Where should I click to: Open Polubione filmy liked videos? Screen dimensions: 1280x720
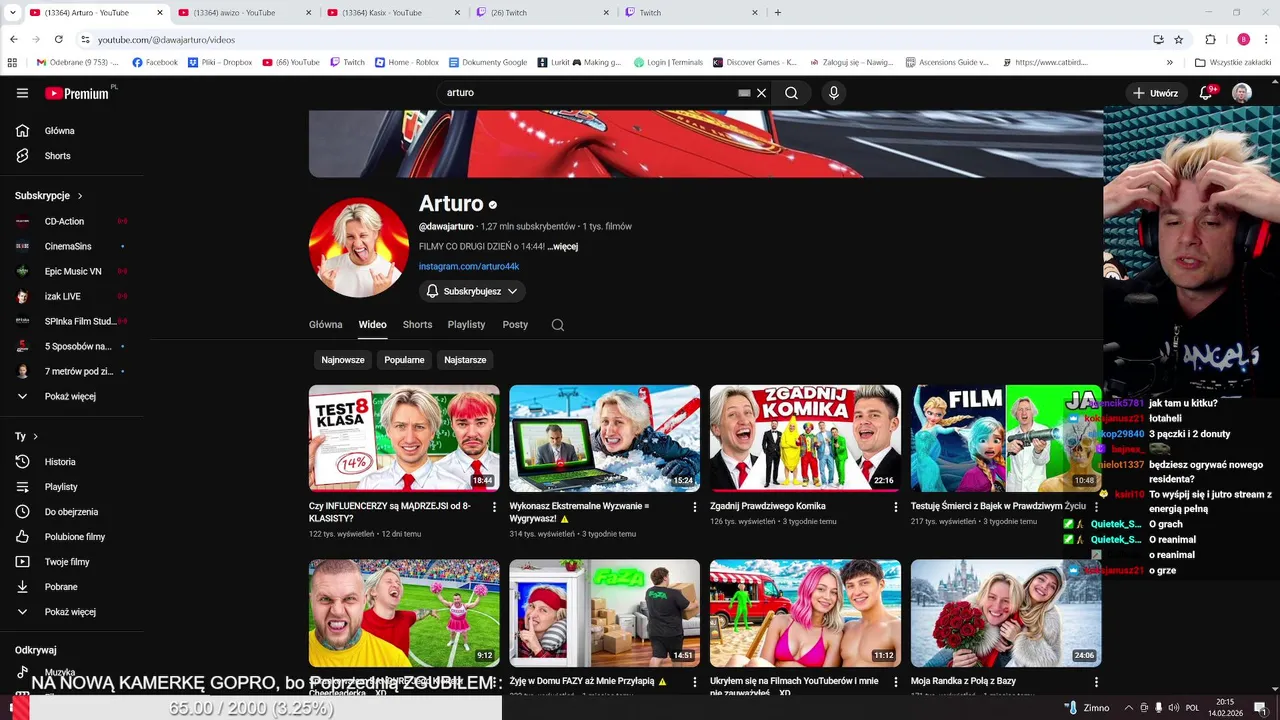(72, 537)
